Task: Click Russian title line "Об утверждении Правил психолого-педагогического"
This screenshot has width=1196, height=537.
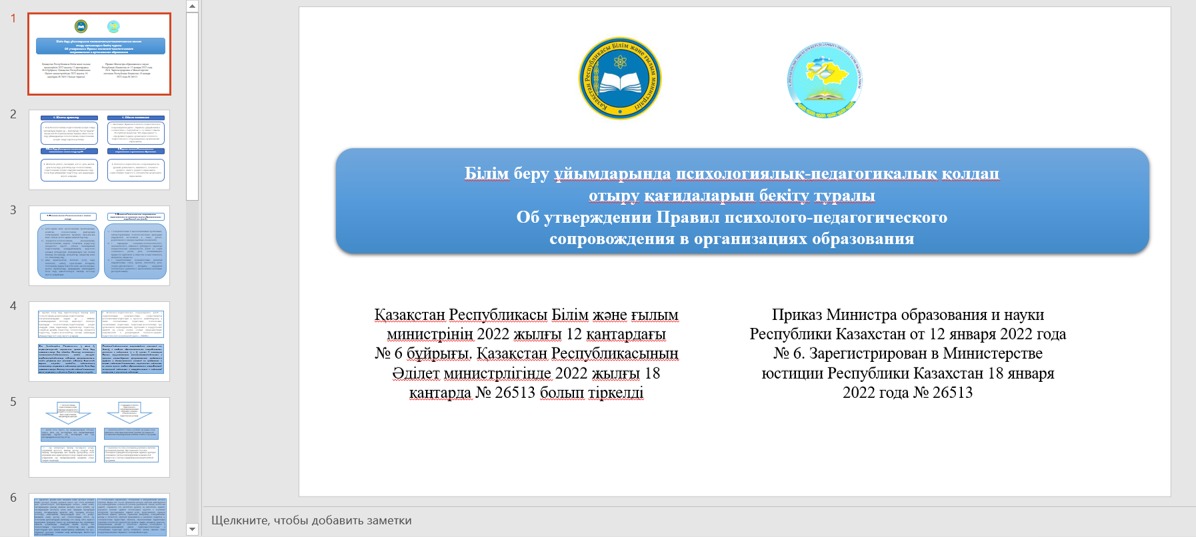Action: [x=731, y=217]
